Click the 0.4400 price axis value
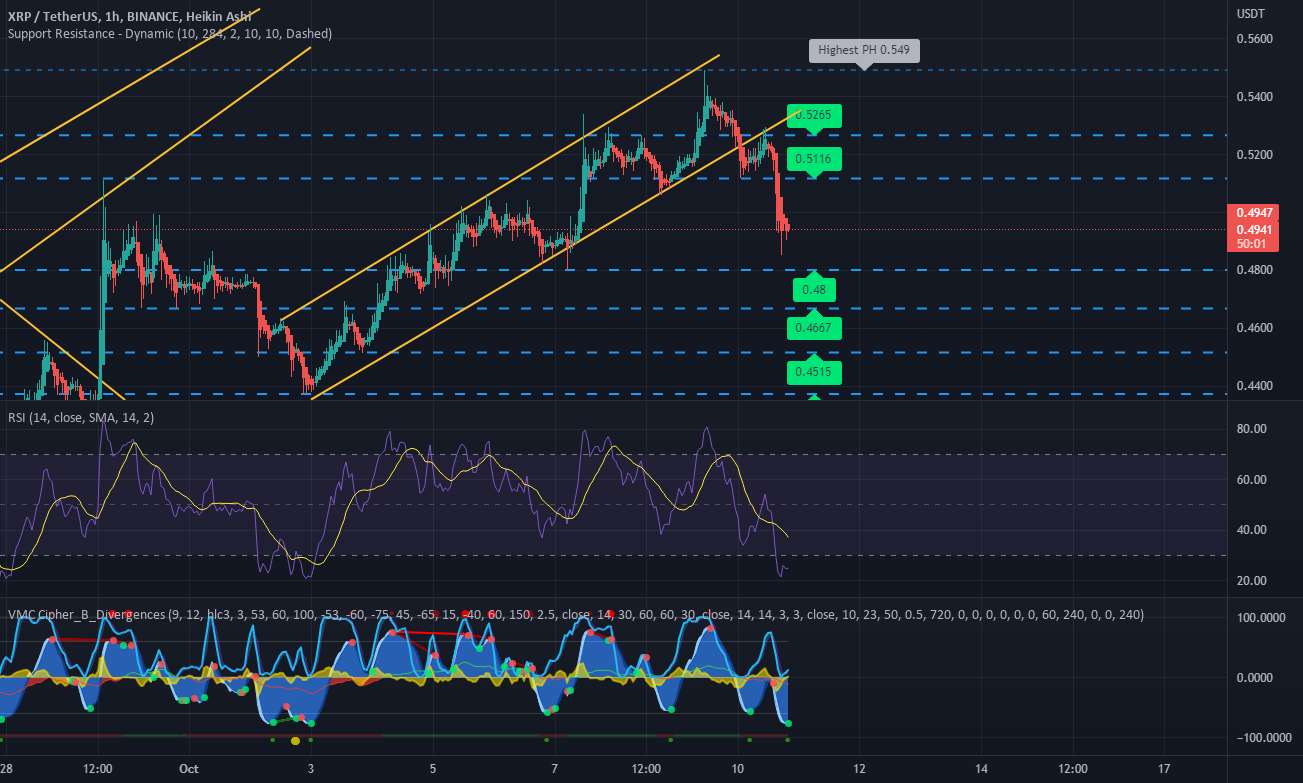This screenshot has width=1303, height=783. coord(1254,386)
